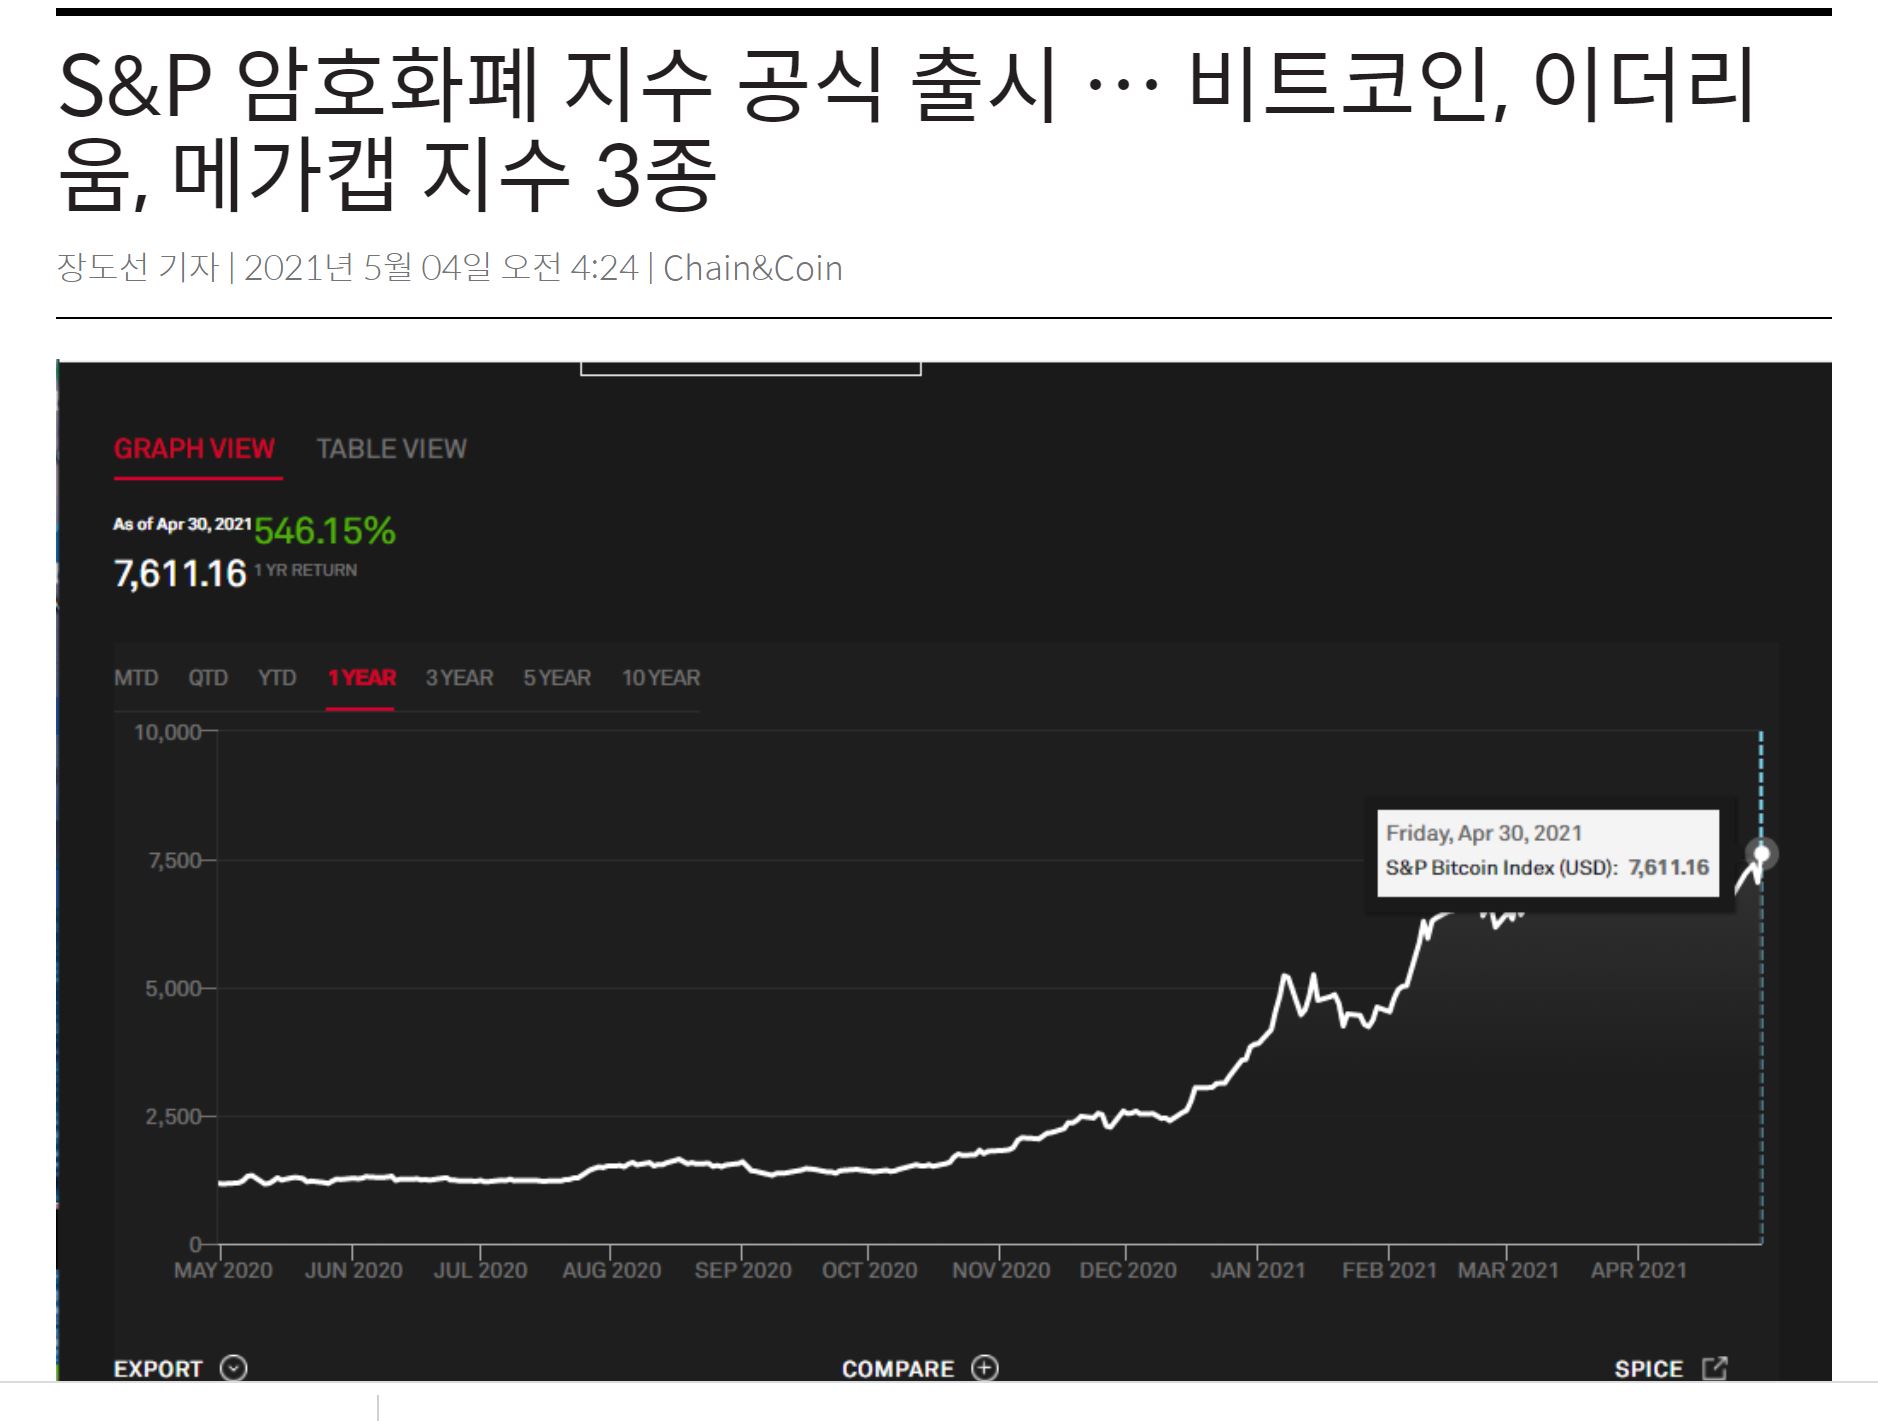Click the 10,000 y-axis label

click(168, 732)
